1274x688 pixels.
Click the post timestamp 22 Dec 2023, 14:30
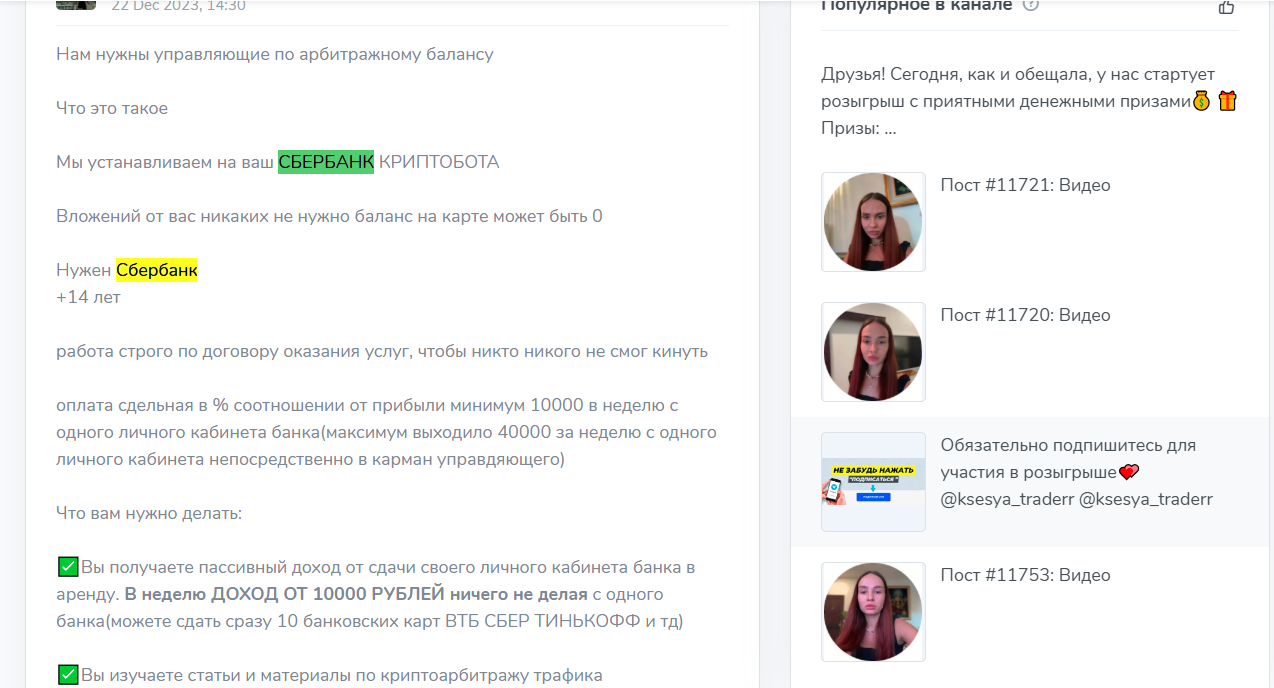tap(178, 6)
